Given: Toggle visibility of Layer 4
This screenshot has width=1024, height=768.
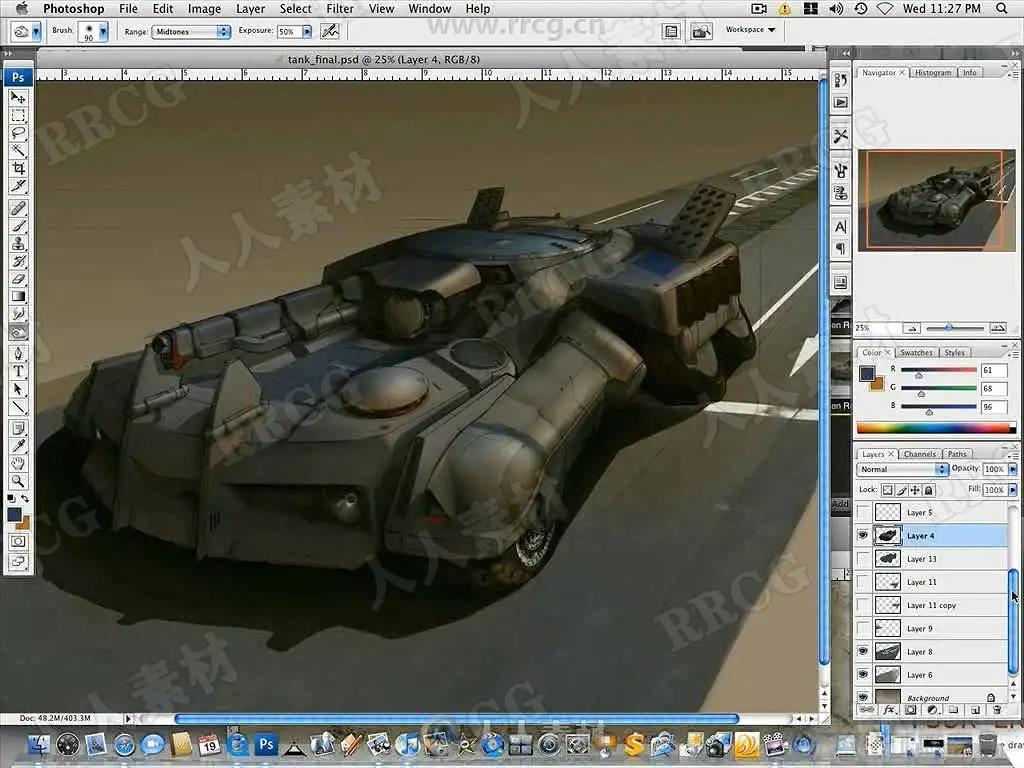Looking at the screenshot, I should click(x=863, y=536).
